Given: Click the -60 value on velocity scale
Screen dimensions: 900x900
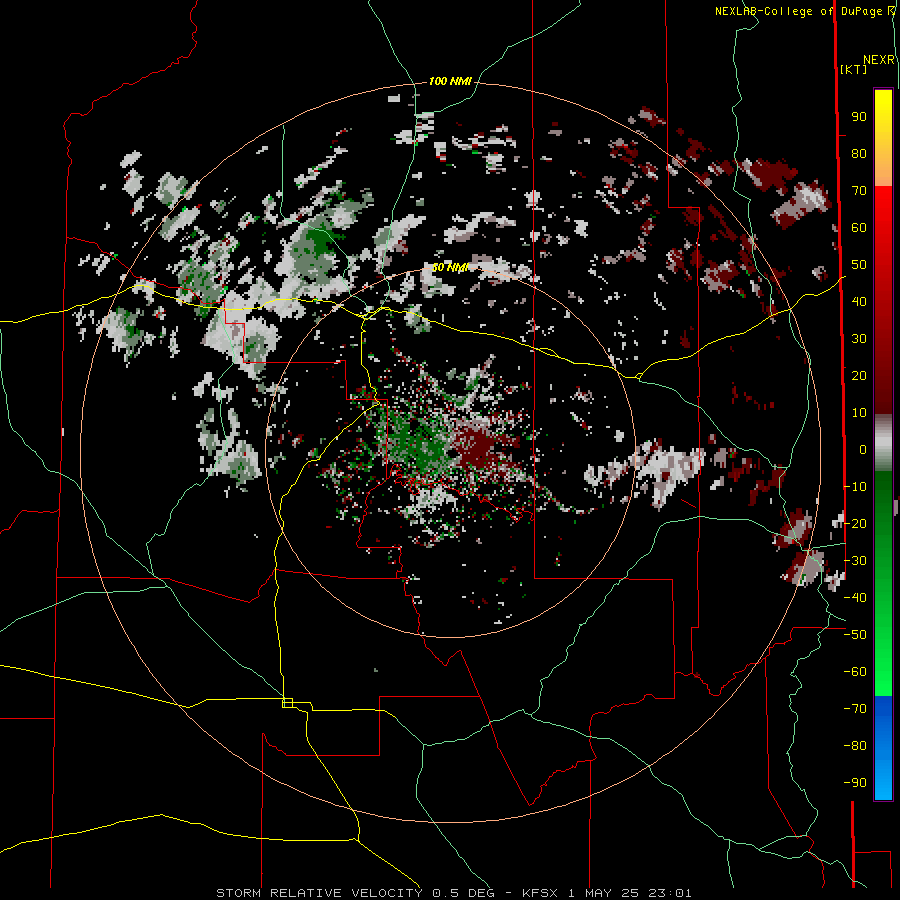Looking at the screenshot, I should [855, 672].
